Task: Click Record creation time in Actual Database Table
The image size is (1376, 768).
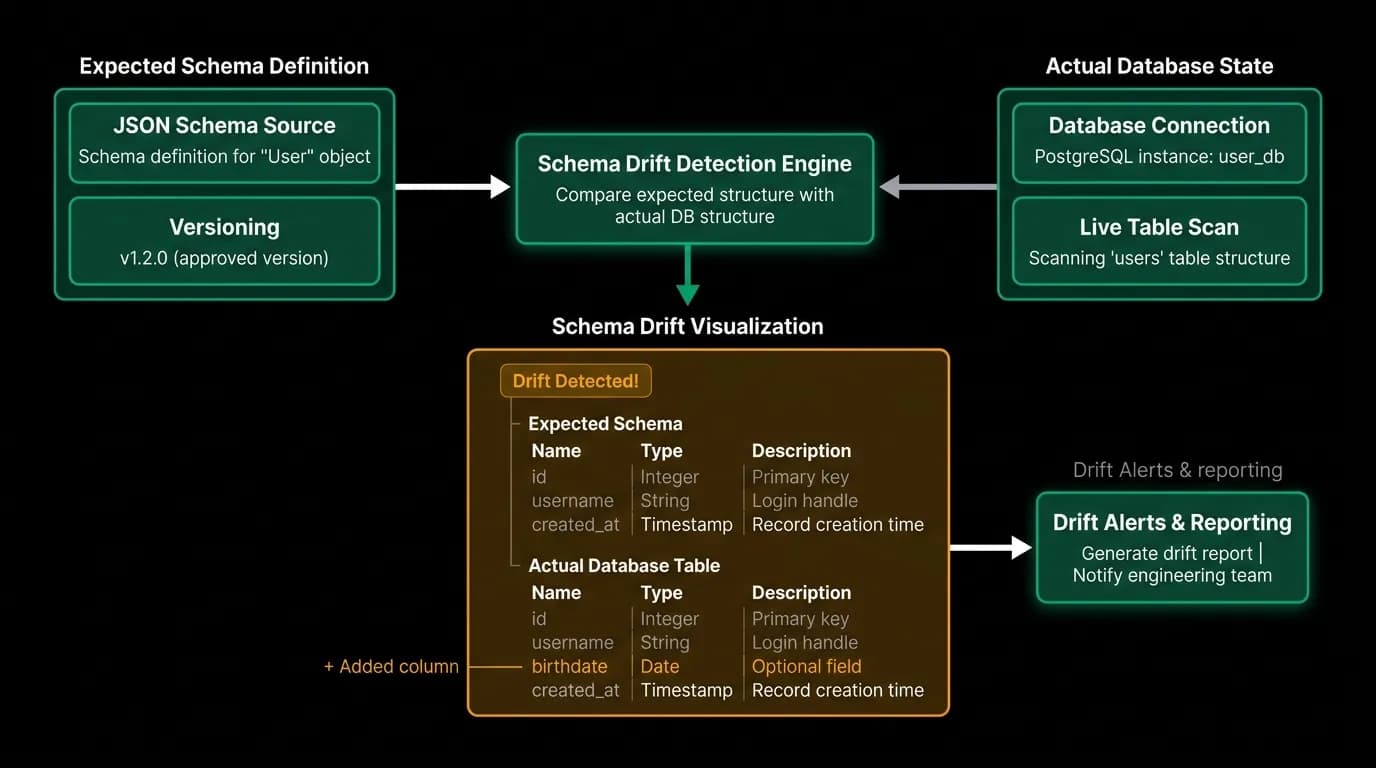Action: point(838,690)
